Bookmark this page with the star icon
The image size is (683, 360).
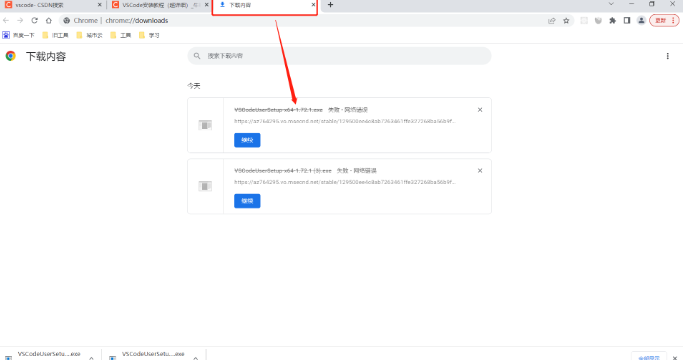pos(566,20)
